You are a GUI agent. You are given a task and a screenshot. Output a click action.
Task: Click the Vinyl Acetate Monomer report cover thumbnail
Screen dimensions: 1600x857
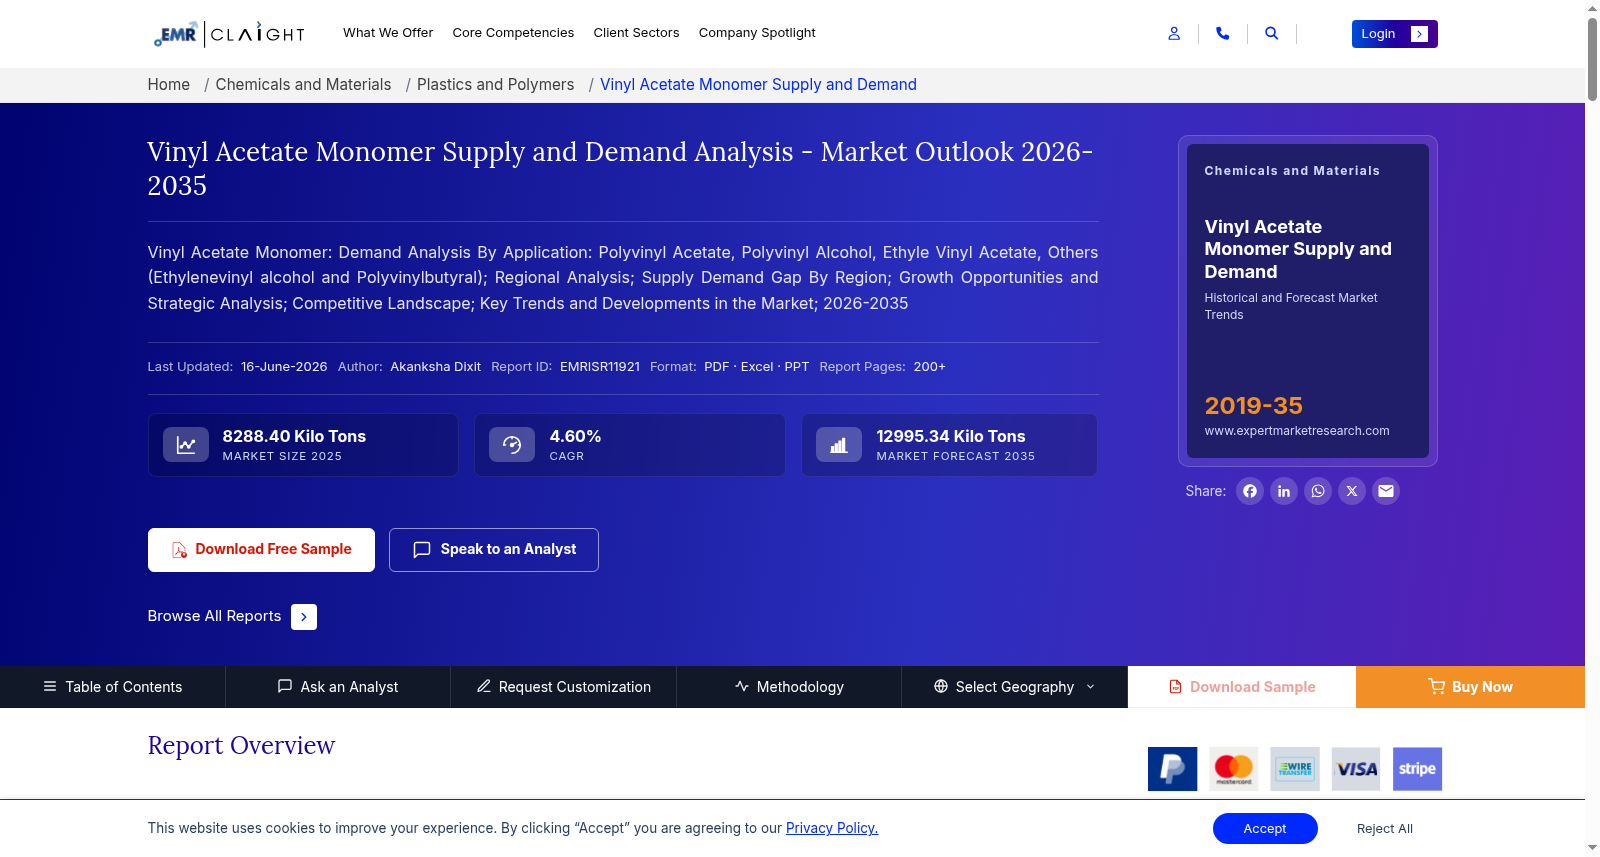pos(1308,301)
